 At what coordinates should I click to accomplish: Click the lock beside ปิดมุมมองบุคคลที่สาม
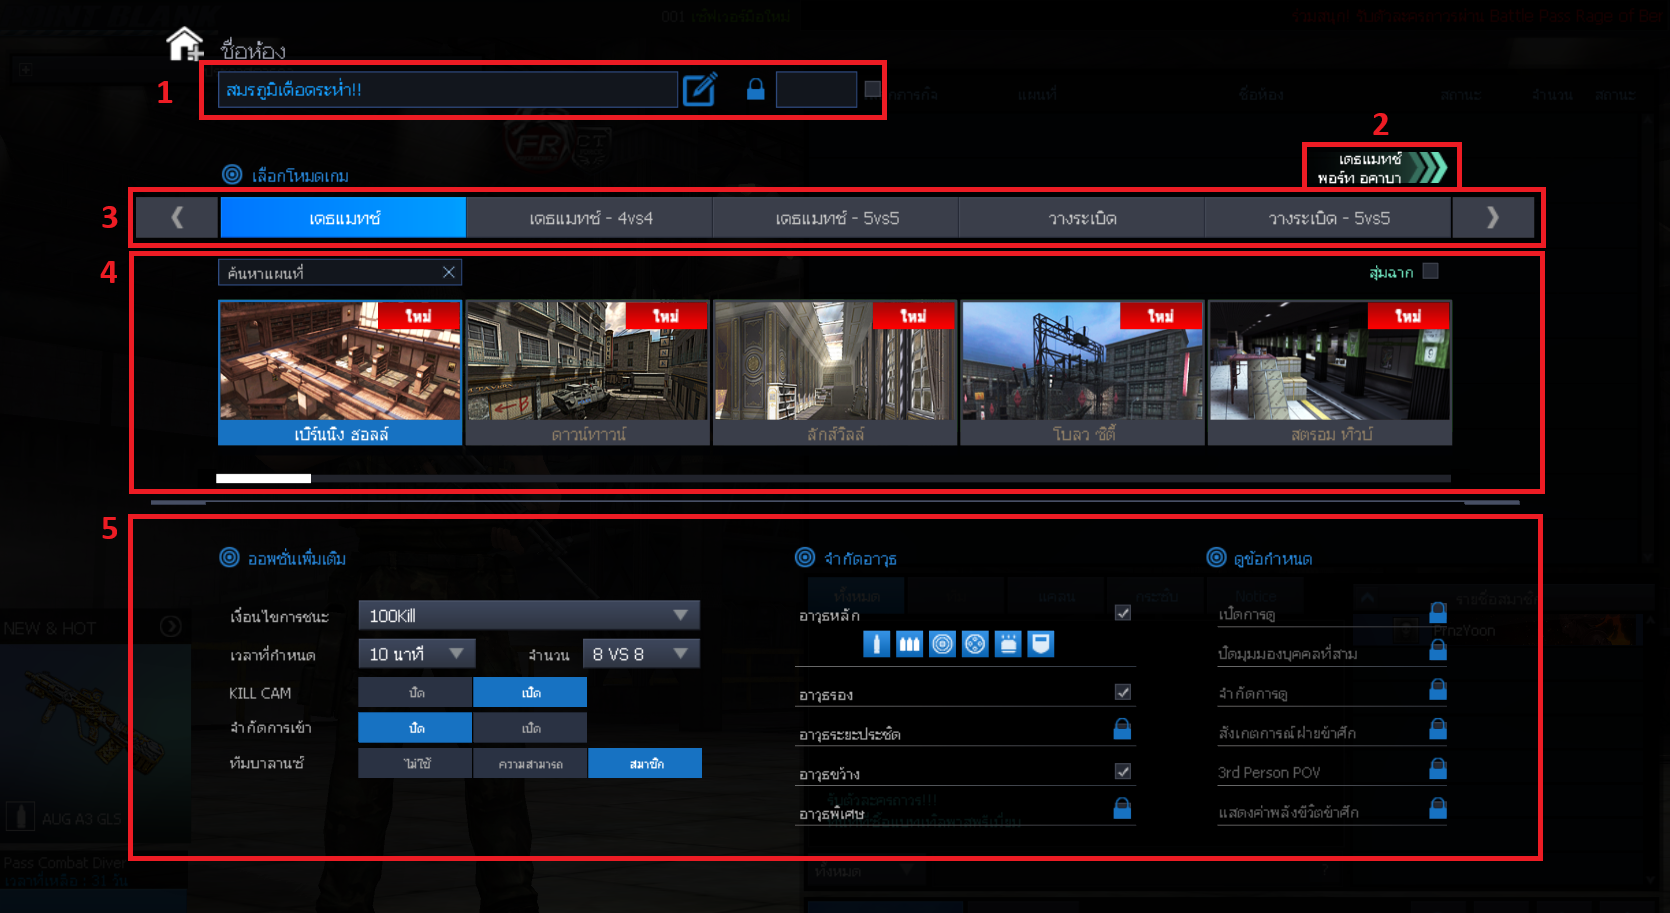click(x=1438, y=650)
